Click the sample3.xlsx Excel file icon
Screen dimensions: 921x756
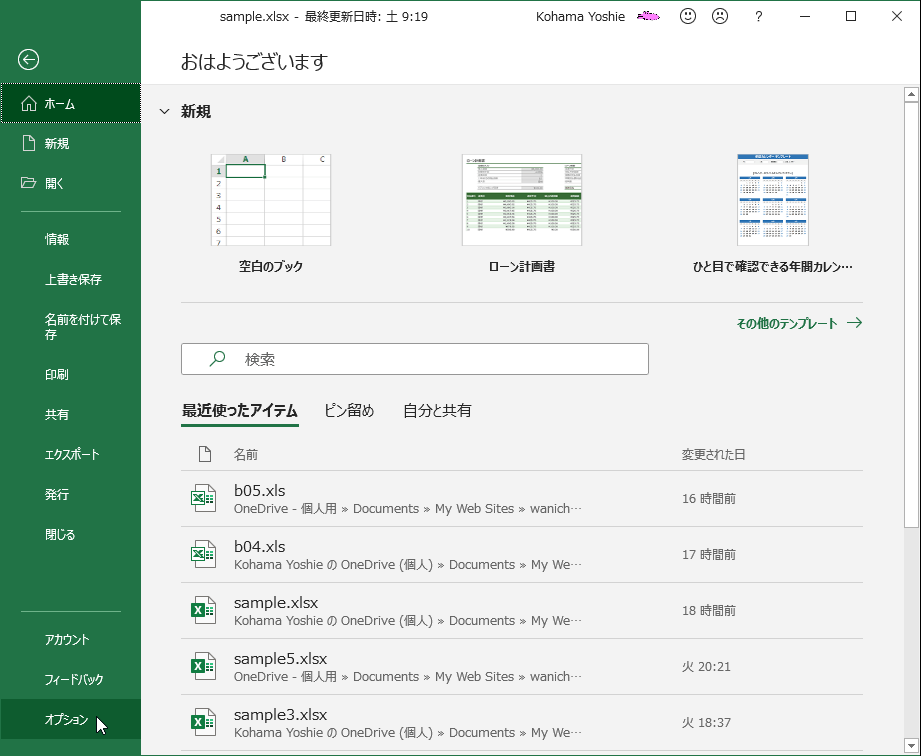click(203, 722)
